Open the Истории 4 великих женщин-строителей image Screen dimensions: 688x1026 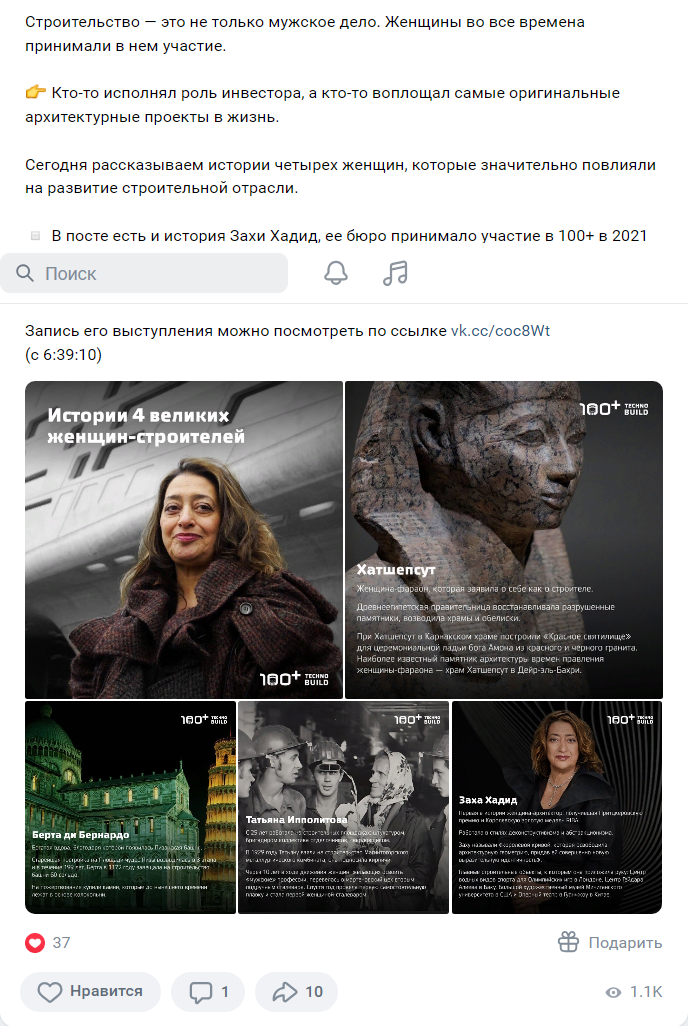[x=184, y=540]
